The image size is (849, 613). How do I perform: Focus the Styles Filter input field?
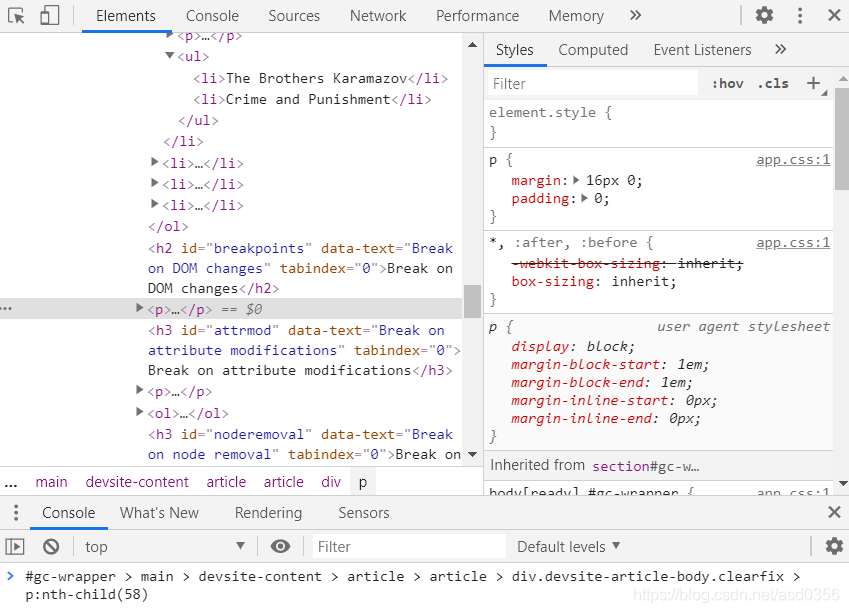(x=593, y=83)
